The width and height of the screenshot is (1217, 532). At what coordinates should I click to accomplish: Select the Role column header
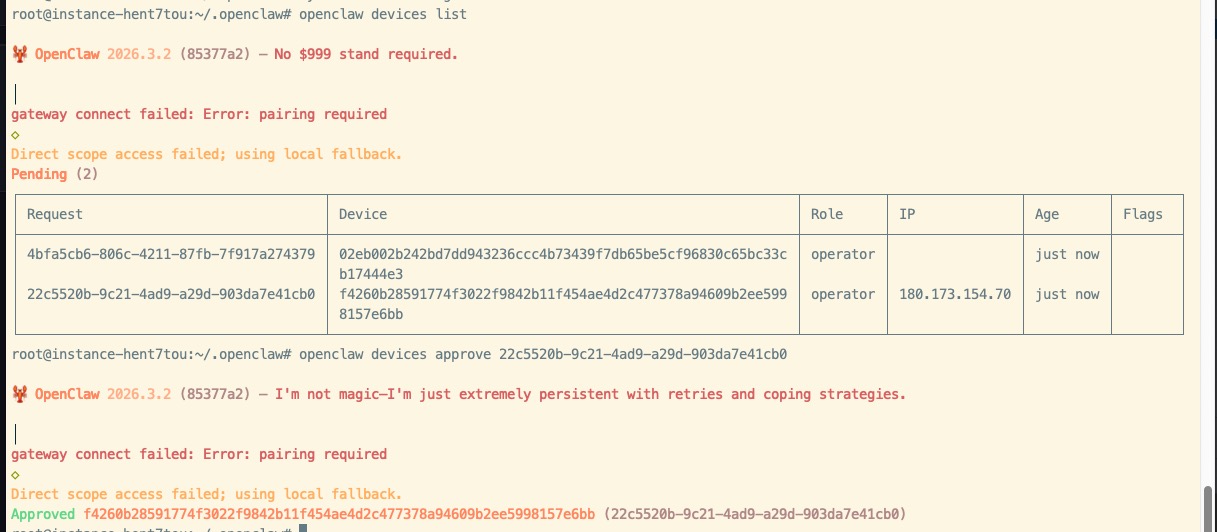[827, 214]
